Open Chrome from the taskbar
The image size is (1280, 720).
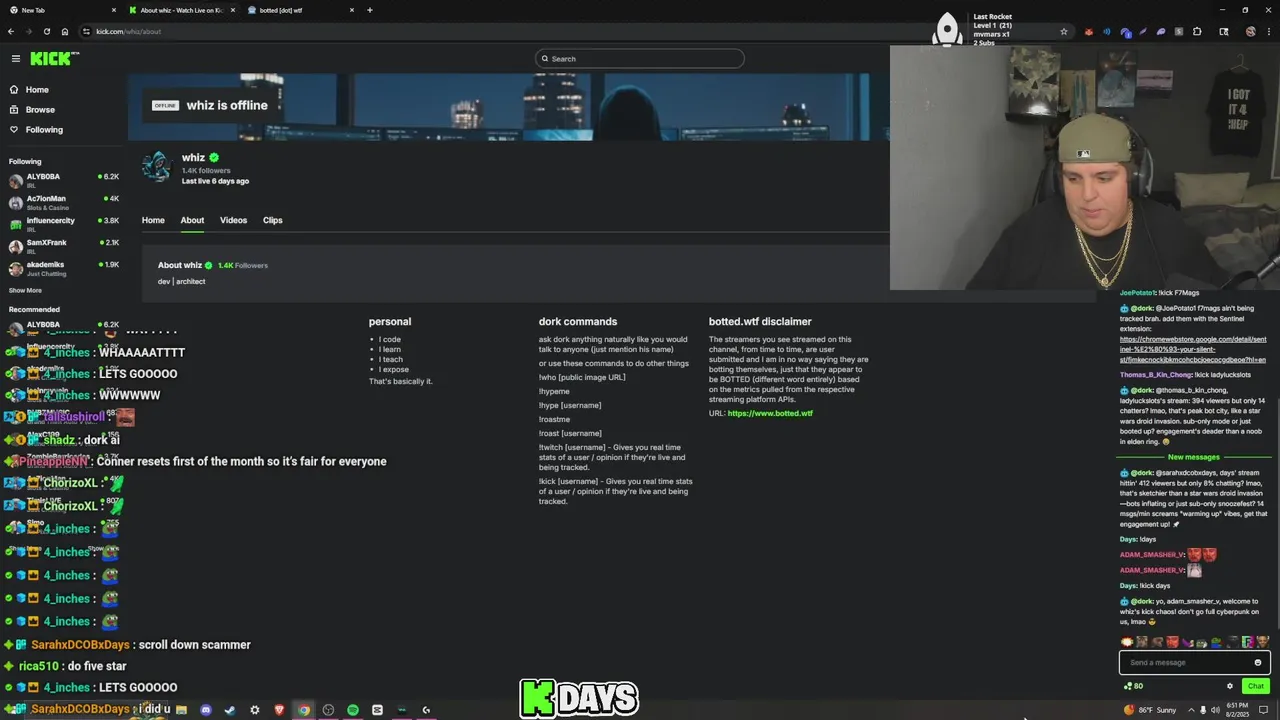point(304,710)
